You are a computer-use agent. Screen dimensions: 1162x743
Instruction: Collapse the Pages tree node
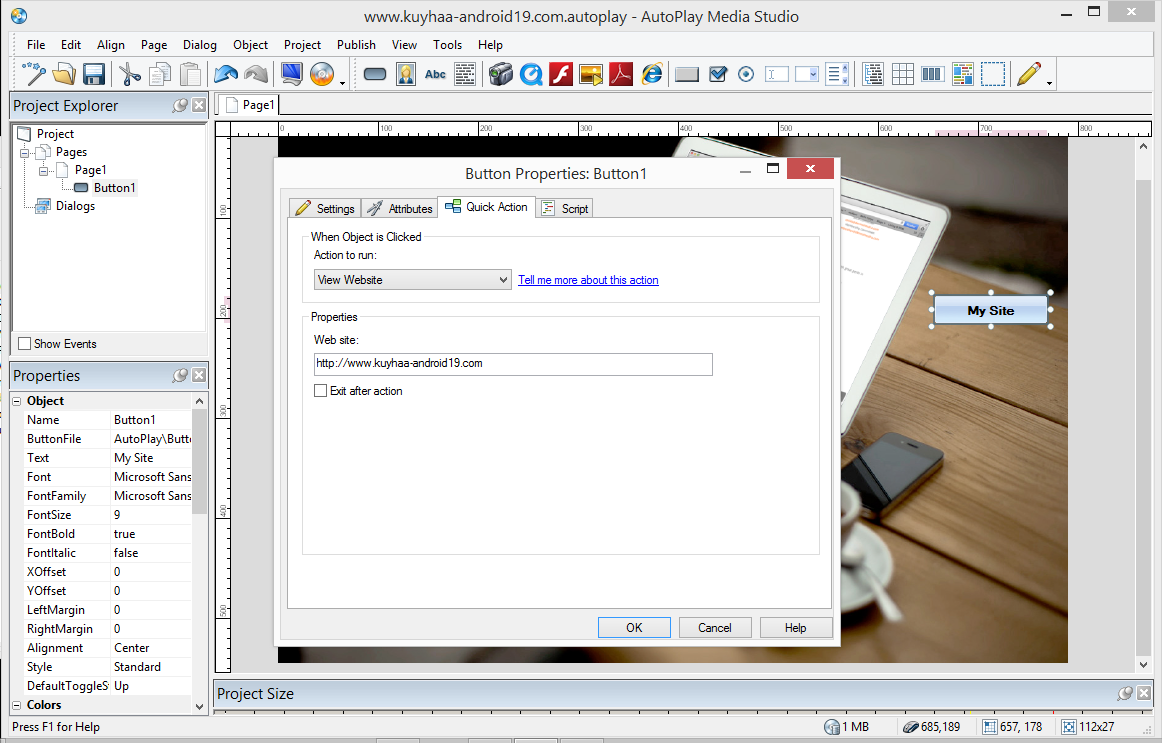point(24,153)
